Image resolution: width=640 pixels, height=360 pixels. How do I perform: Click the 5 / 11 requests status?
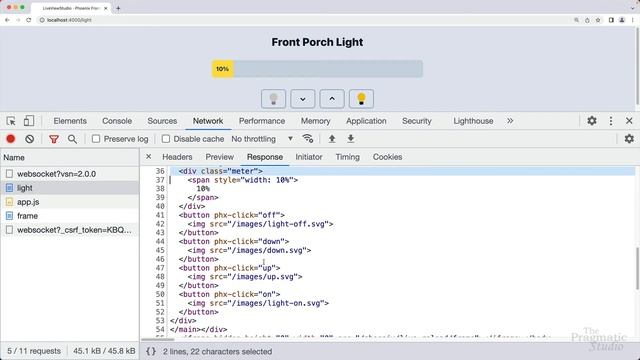coord(34,351)
